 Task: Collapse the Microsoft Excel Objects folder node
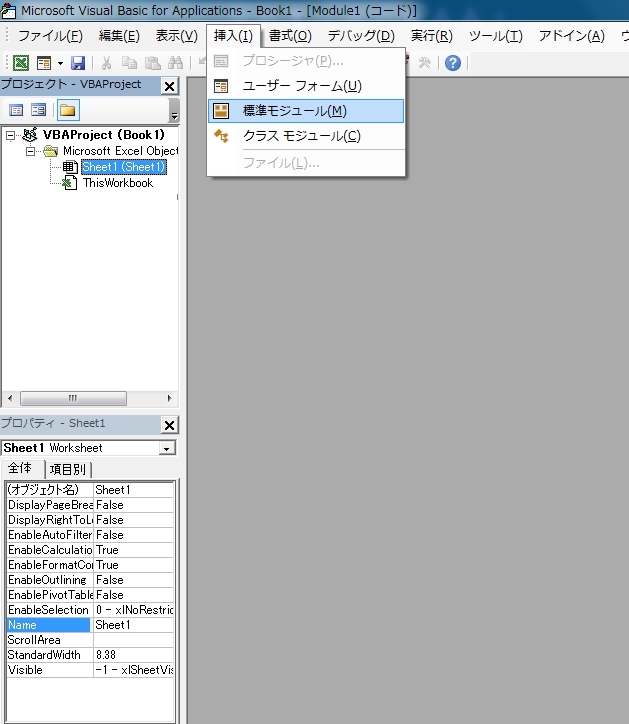[30, 151]
